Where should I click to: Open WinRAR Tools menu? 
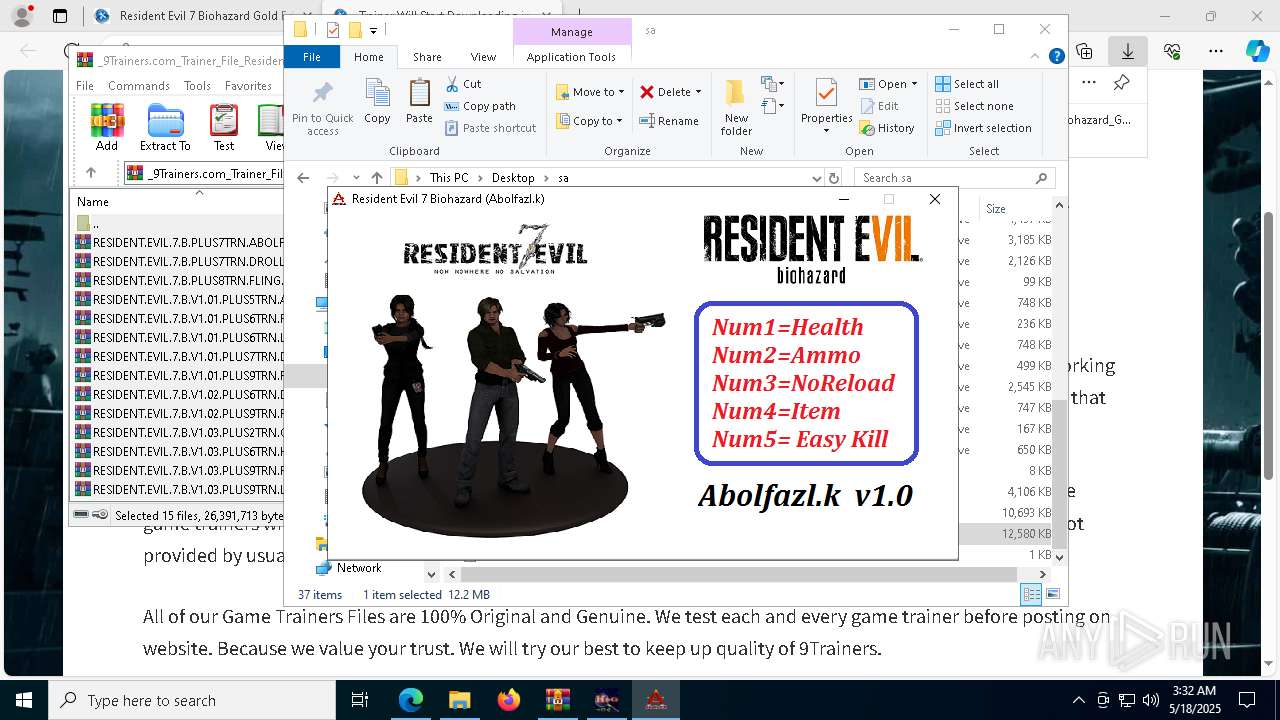click(197, 86)
